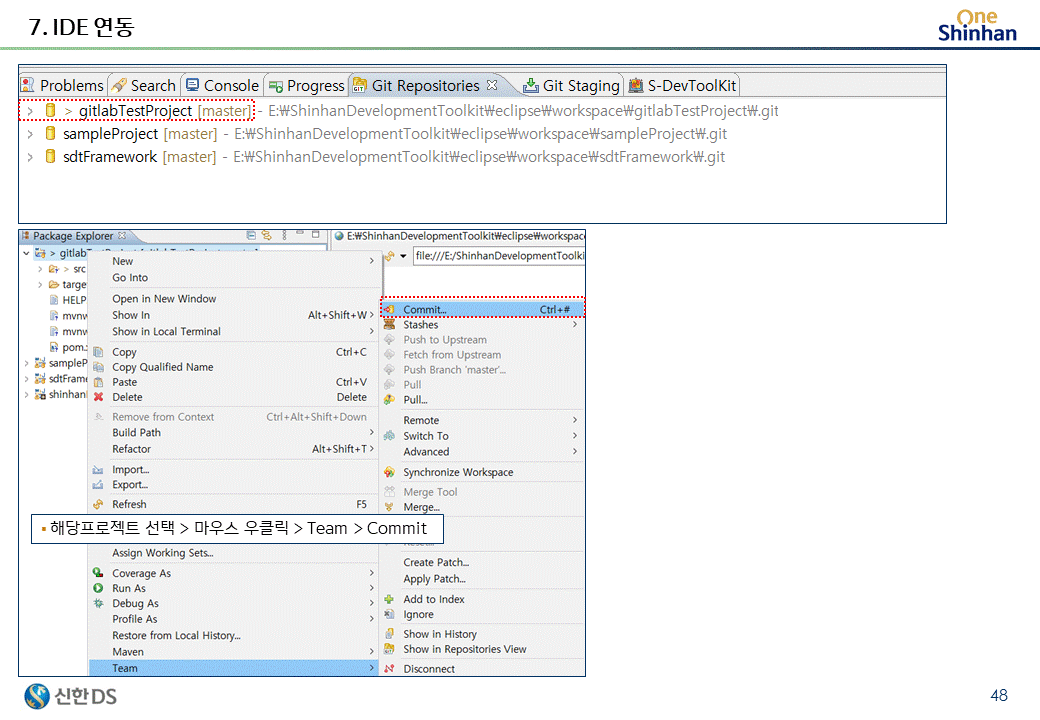The height and width of the screenshot is (720, 1040).
Task: Click Merge... entry
Action: pyautogui.click(x=483, y=507)
